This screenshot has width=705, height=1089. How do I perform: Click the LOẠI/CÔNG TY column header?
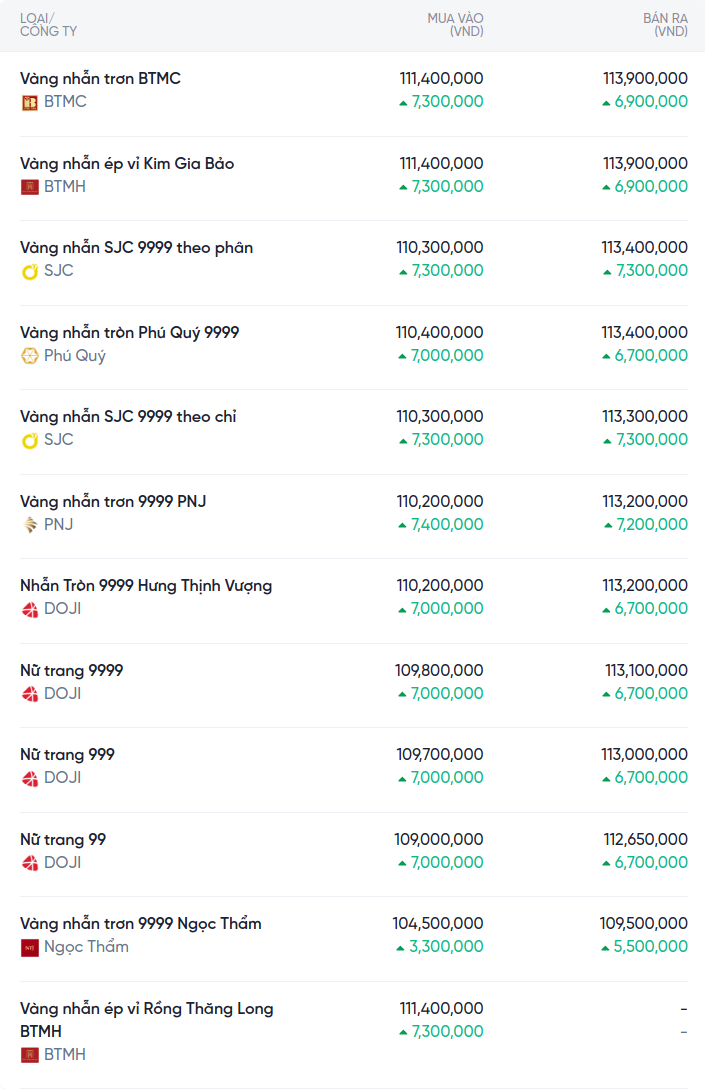point(48,25)
